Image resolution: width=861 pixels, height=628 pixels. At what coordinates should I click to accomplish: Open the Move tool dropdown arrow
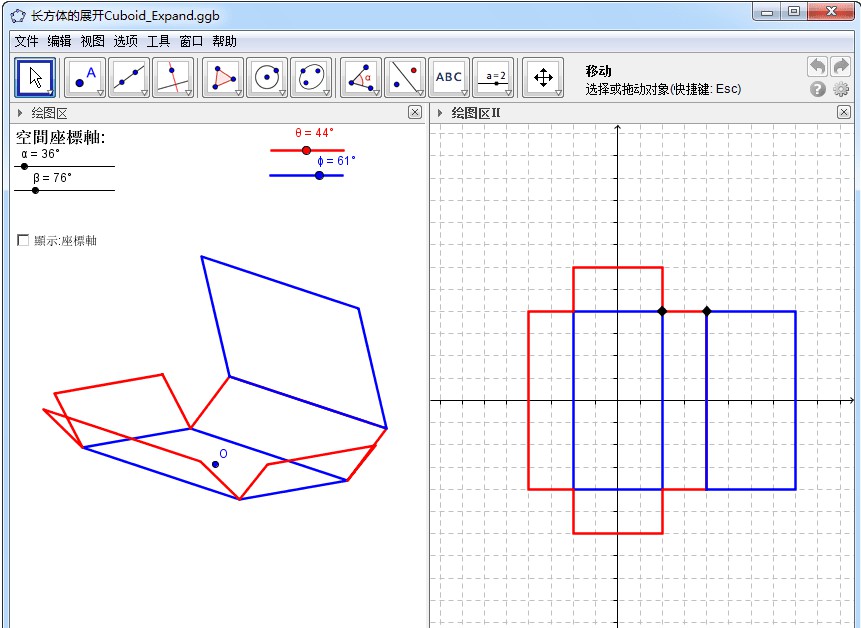tap(51, 93)
